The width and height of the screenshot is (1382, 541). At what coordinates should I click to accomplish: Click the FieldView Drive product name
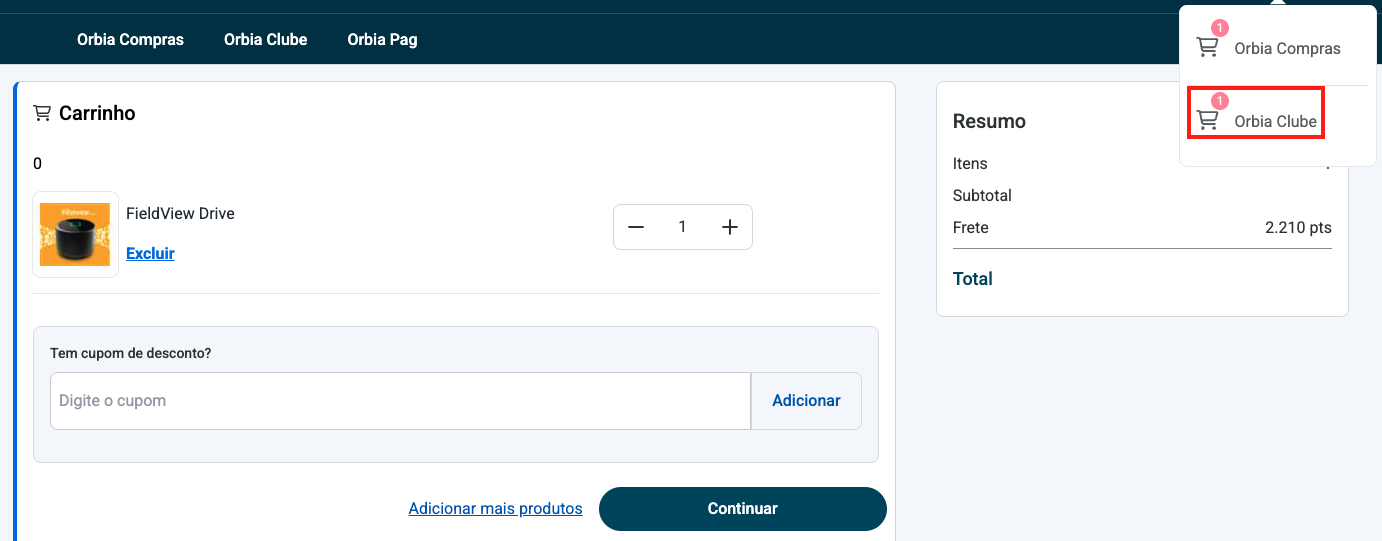[180, 213]
